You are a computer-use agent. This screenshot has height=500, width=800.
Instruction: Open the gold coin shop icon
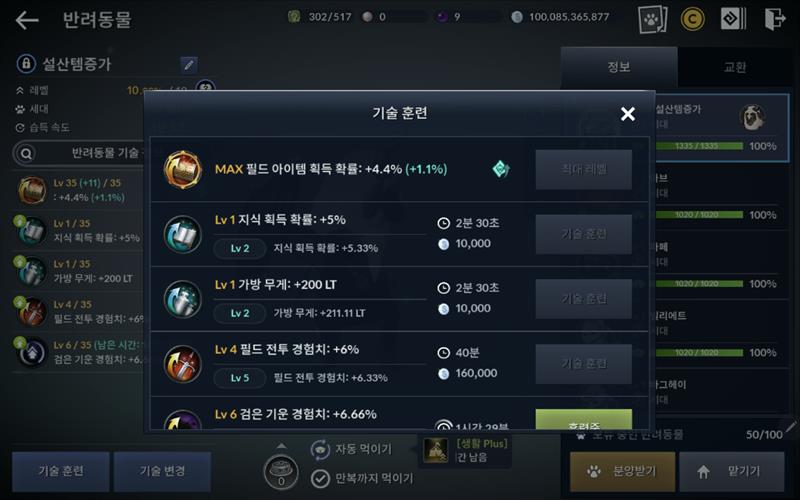pos(692,19)
